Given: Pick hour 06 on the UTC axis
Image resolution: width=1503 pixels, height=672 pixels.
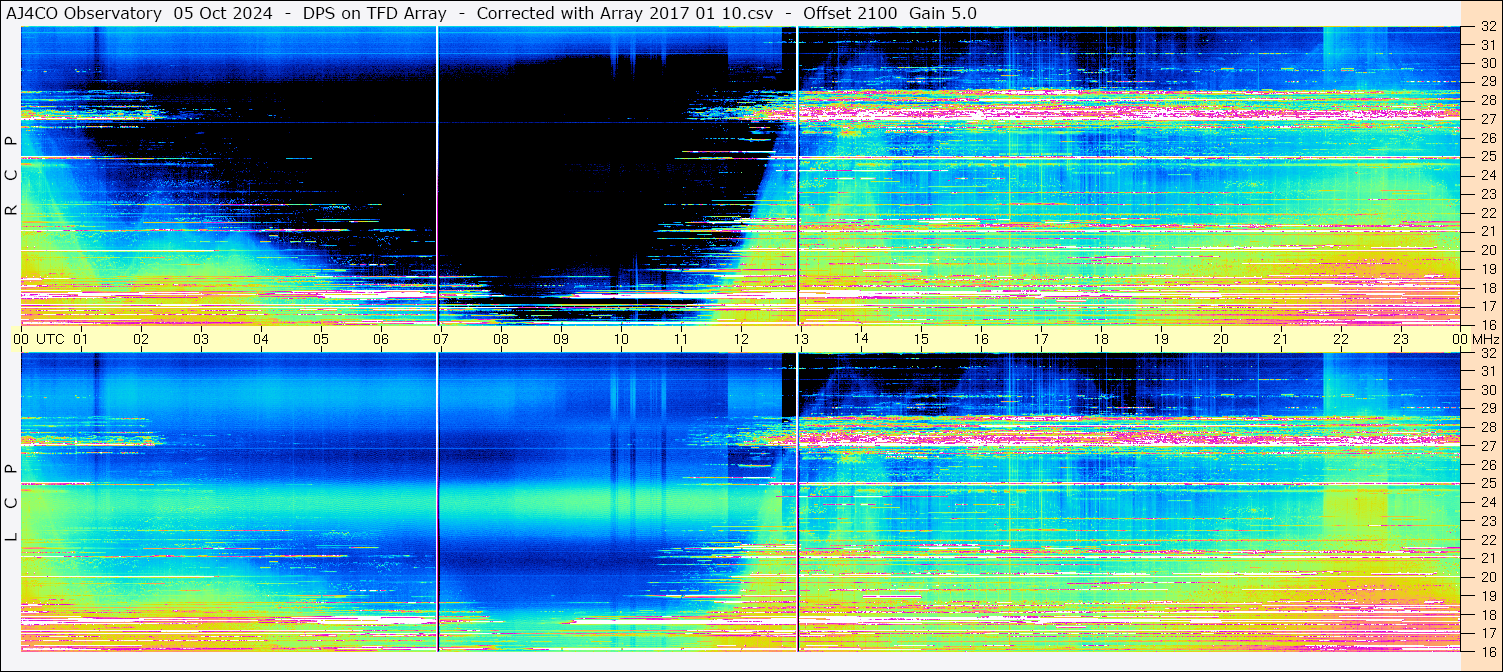Looking at the screenshot, I should coord(381,339).
